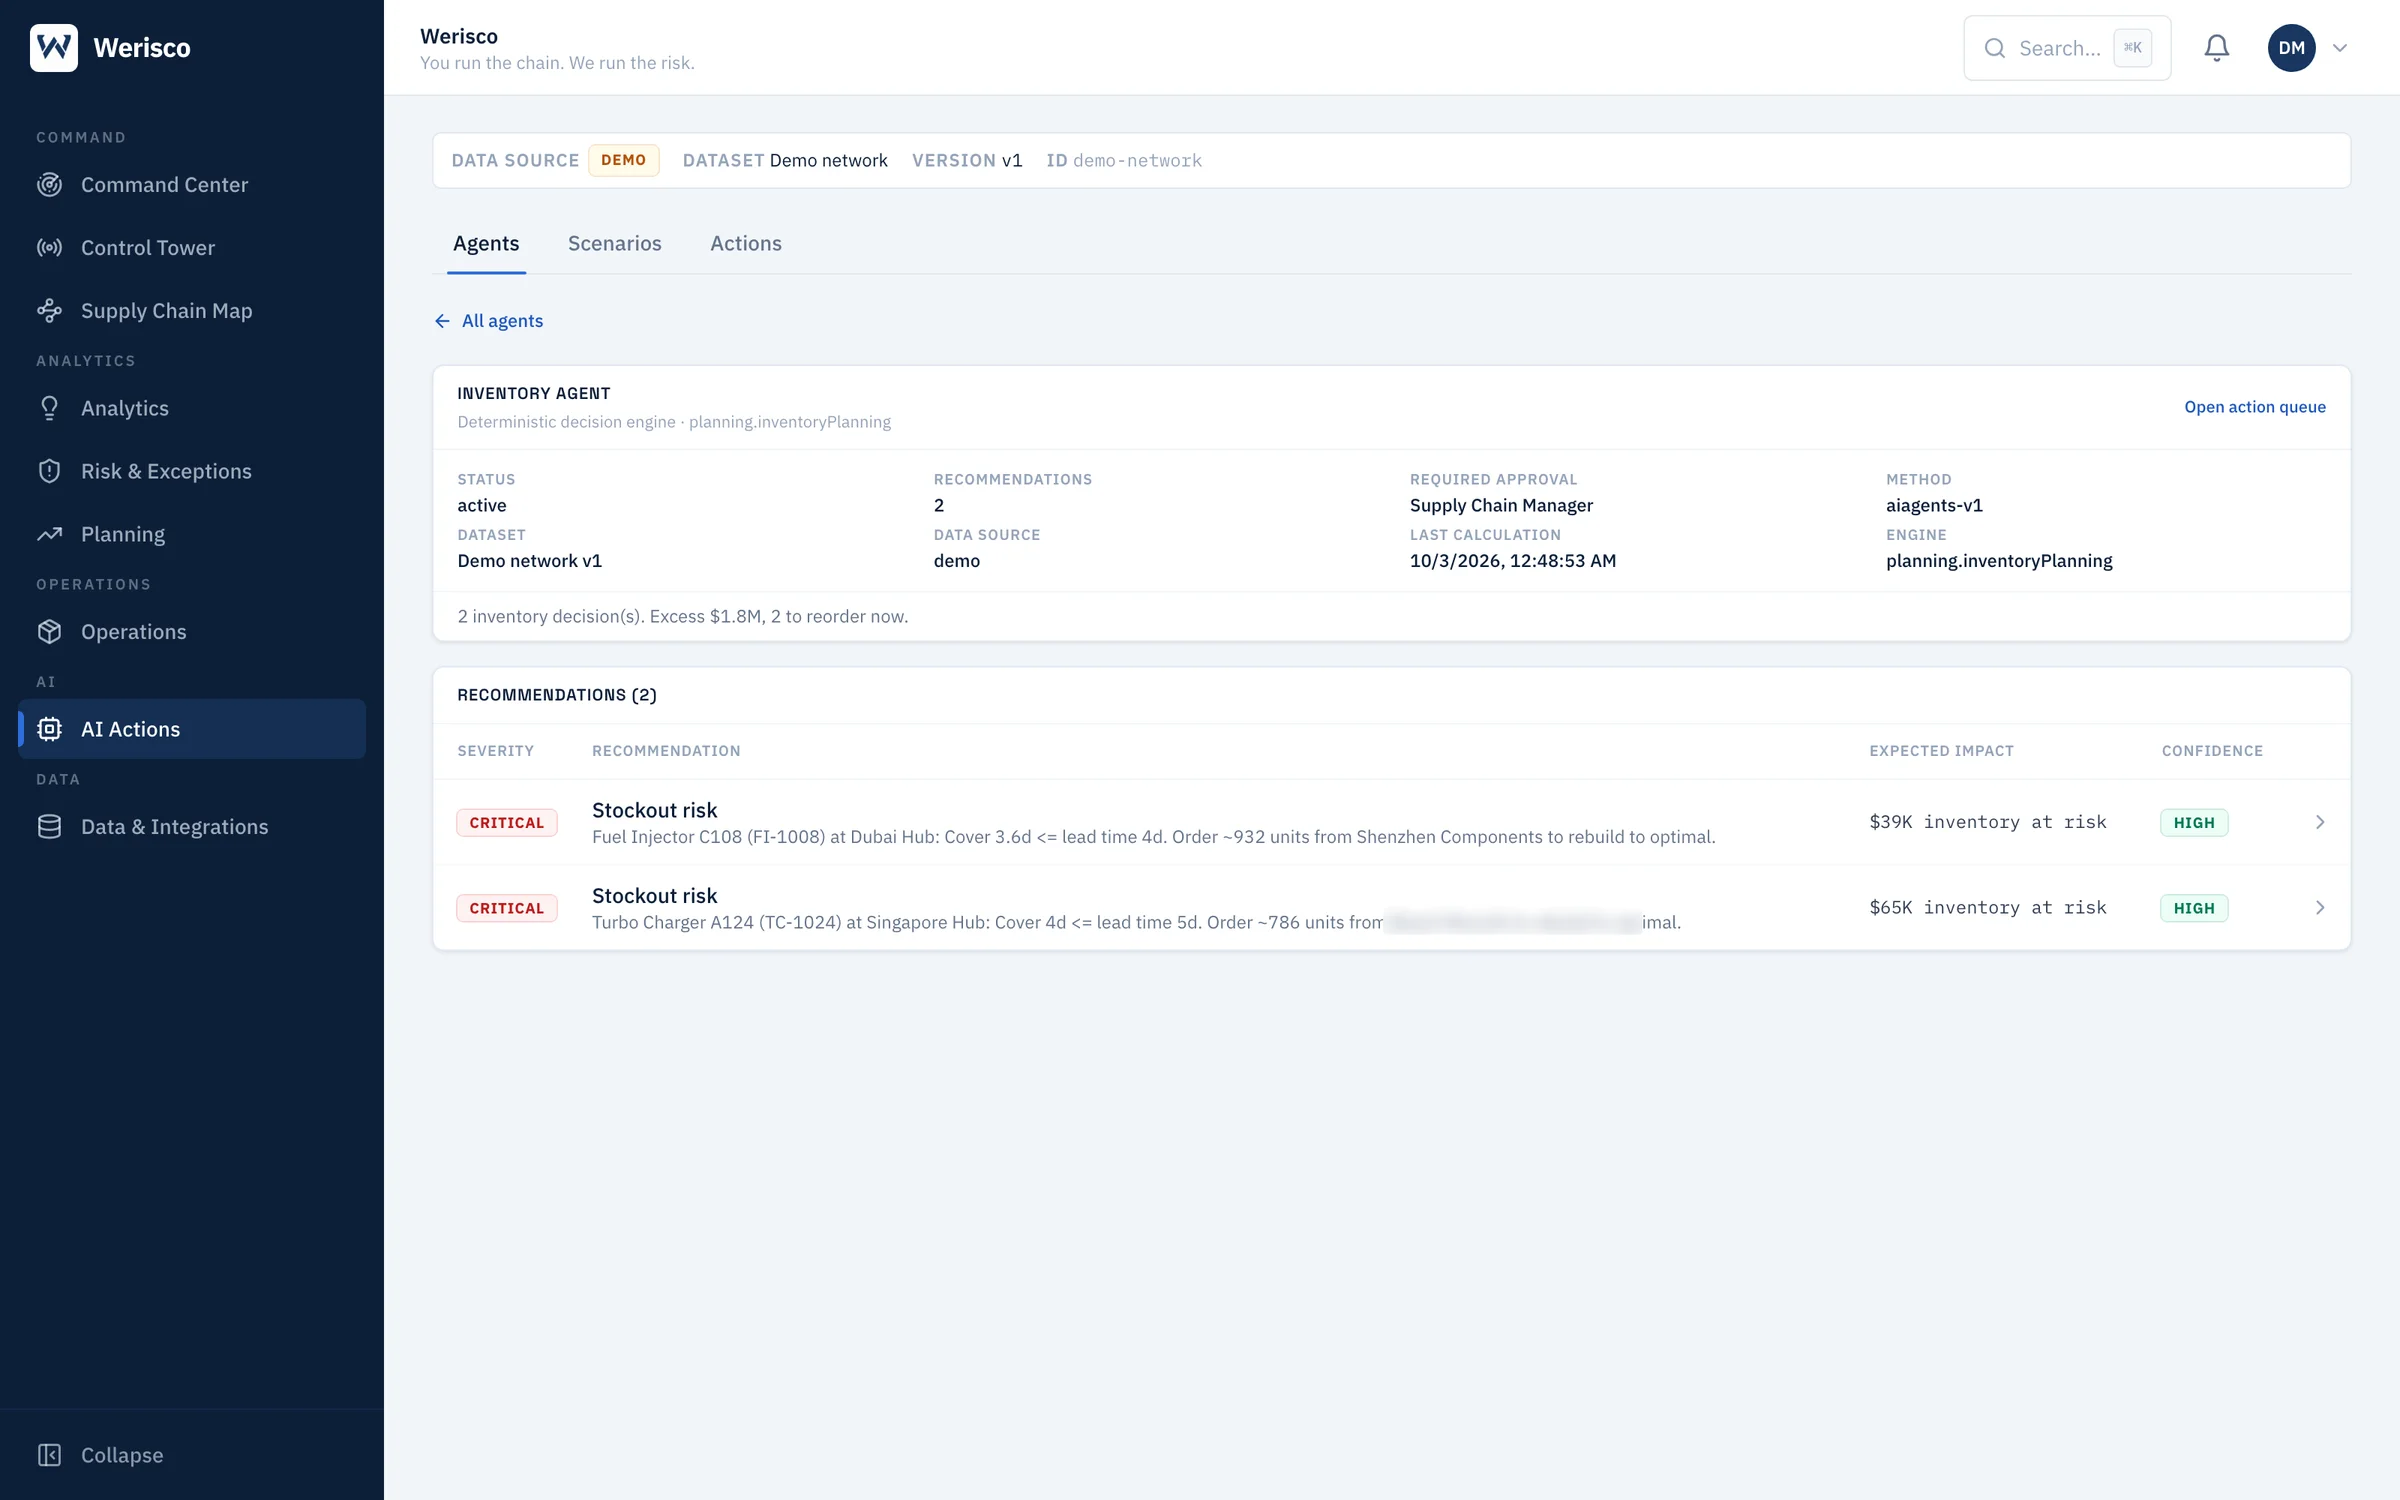Image resolution: width=2400 pixels, height=1500 pixels.
Task: Open Data & Integrations database icon
Action: pyautogui.click(x=49, y=827)
